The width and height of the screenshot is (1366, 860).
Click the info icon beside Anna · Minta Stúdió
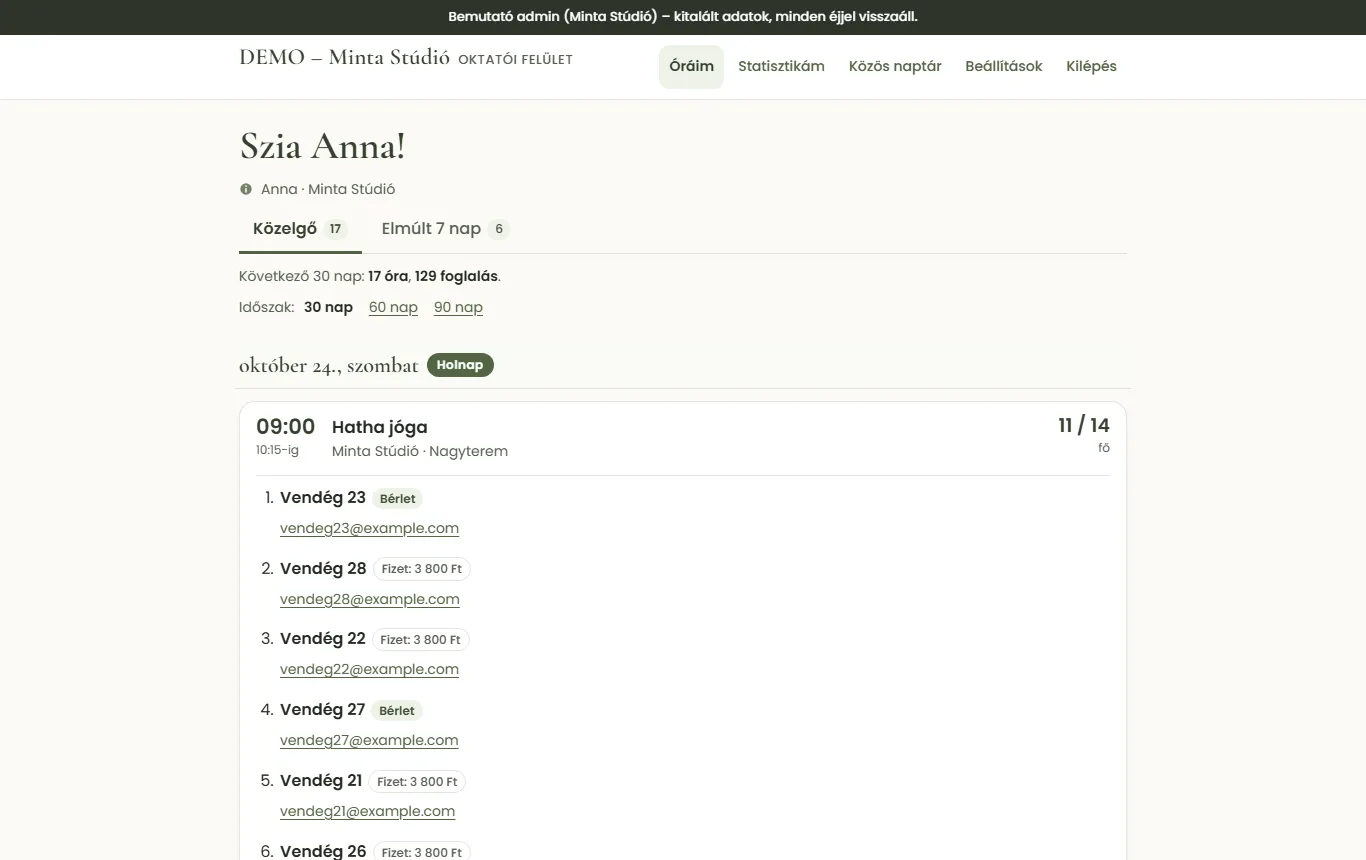(246, 189)
